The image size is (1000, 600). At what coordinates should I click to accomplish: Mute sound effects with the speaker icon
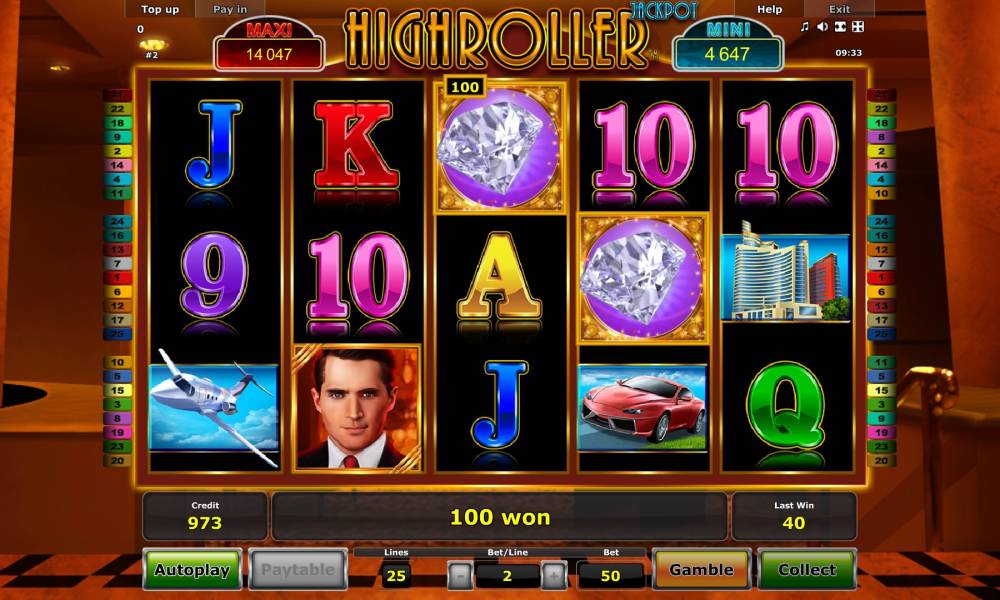823,26
